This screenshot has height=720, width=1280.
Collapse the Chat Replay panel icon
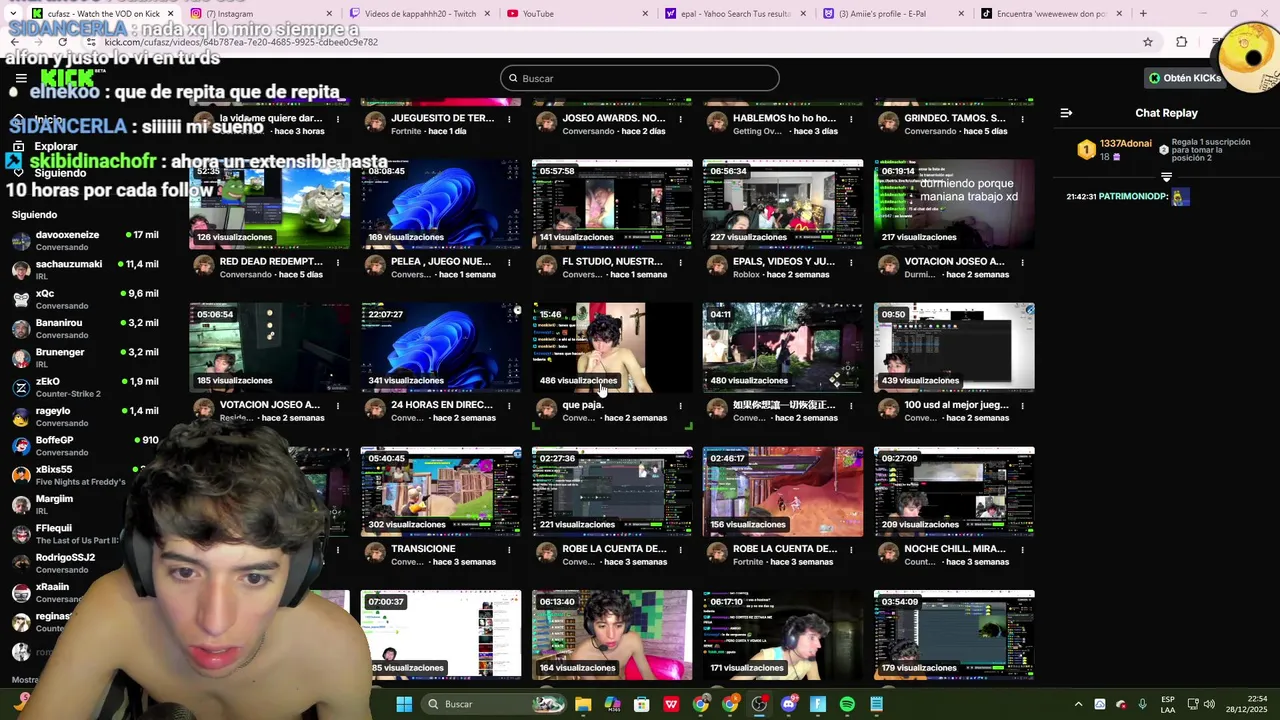[x=1066, y=113]
